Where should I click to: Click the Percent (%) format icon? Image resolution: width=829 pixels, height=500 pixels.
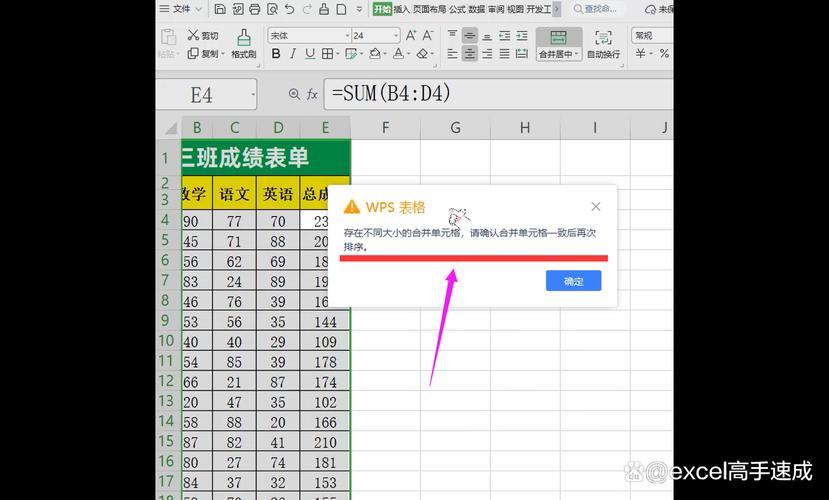coord(664,53)
